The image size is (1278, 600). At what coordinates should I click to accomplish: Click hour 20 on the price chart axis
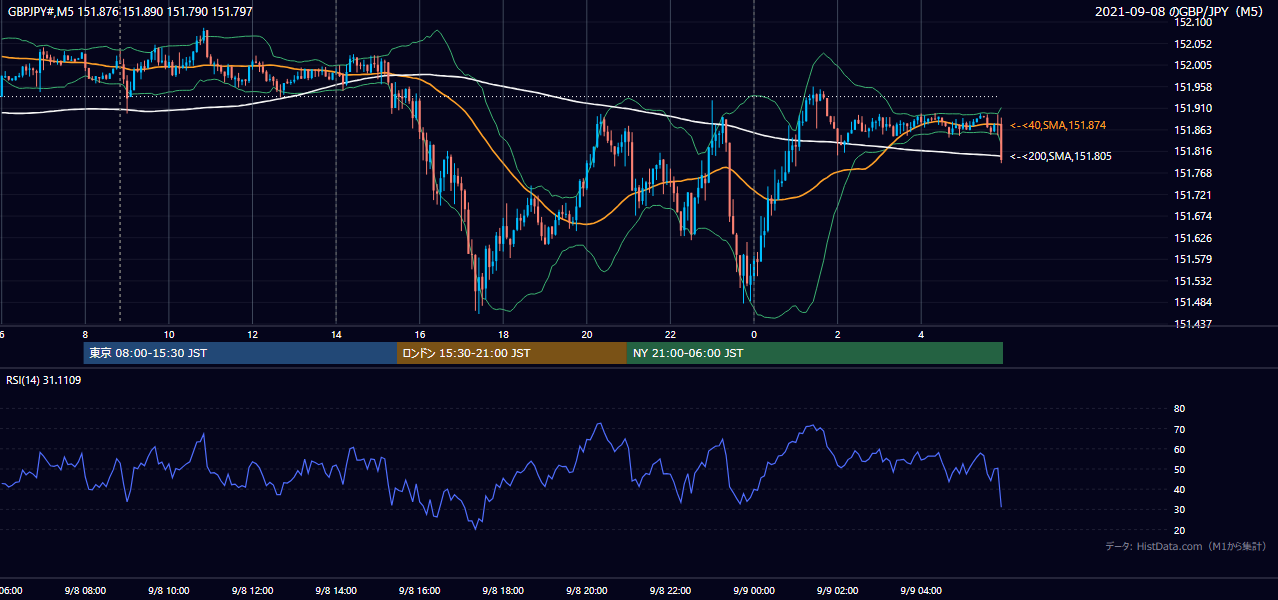pos(587,334)
